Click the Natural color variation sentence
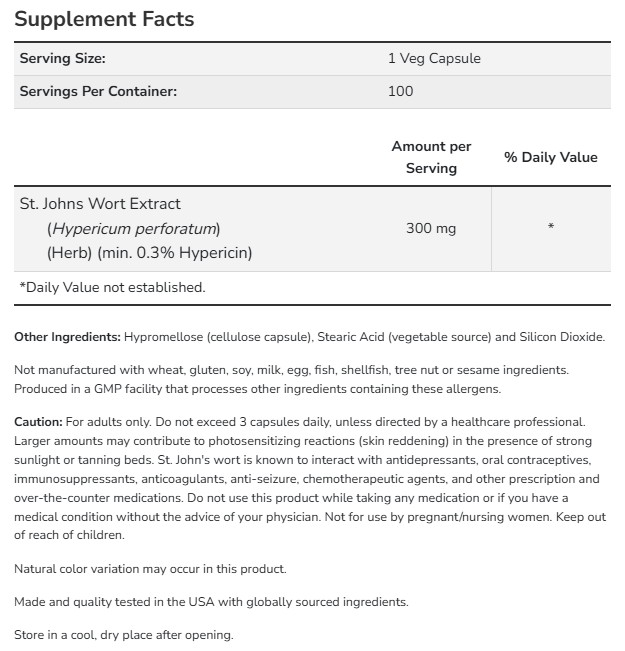 pyautogui.click(x=150, y=568)
